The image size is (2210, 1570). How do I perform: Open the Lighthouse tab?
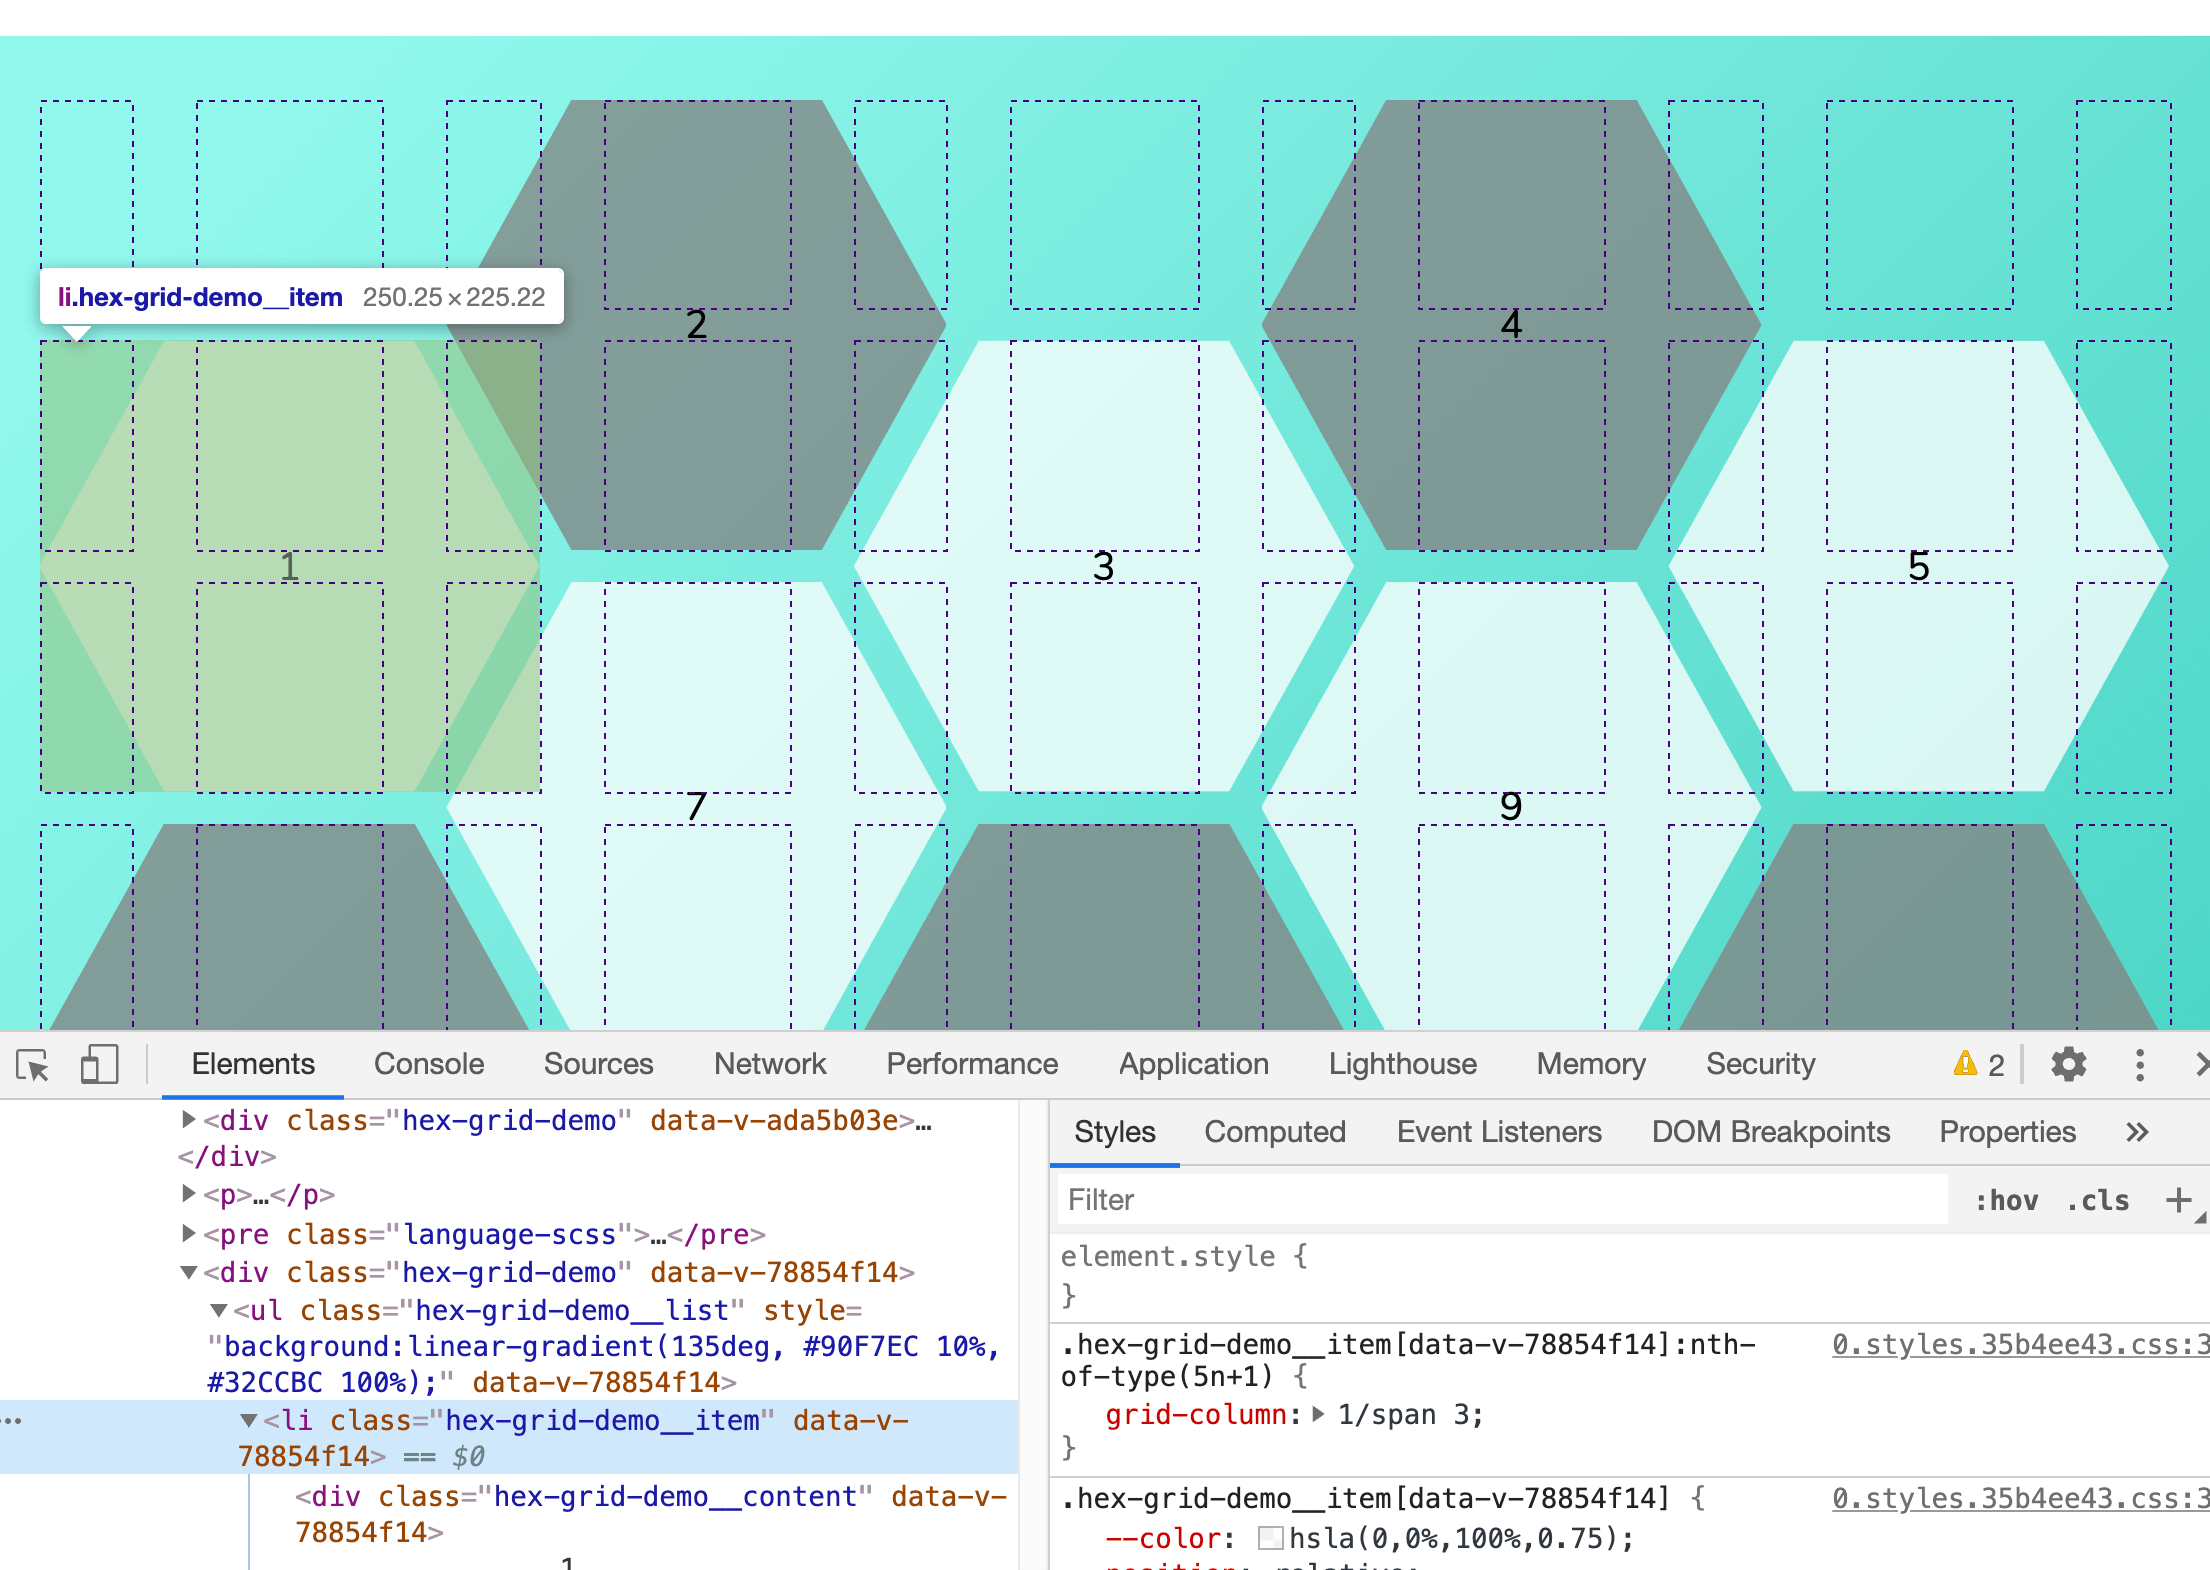(1402, 1064)
